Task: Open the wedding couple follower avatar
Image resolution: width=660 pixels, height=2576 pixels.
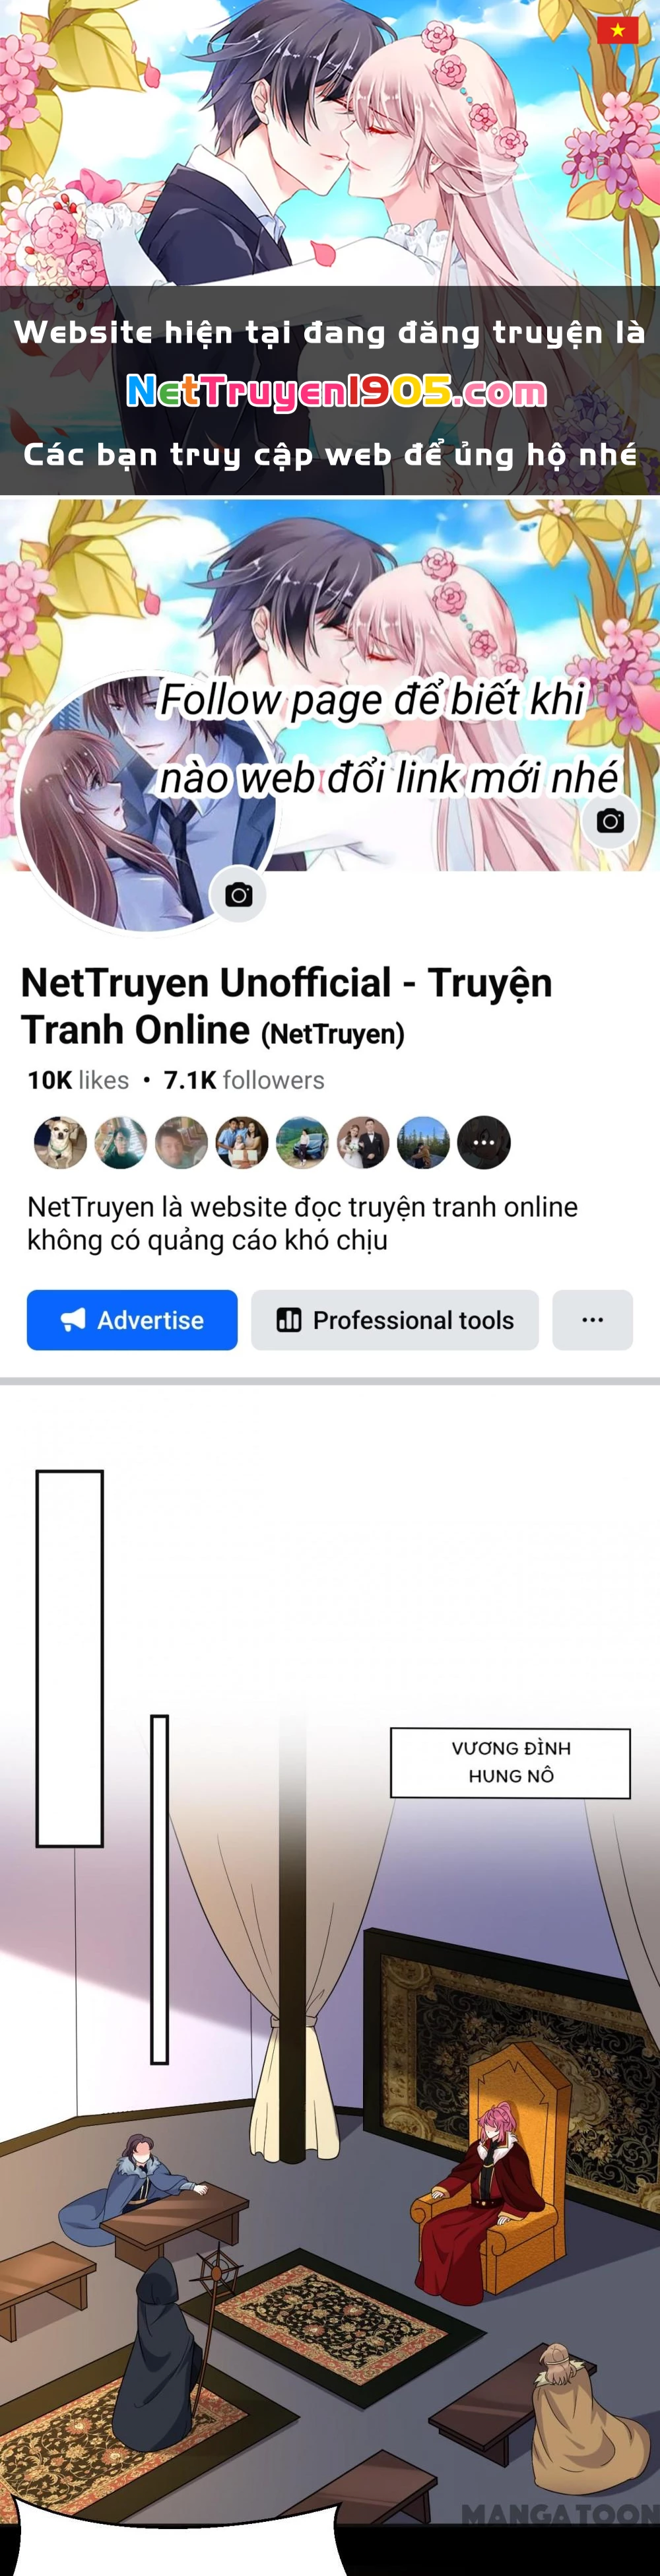Action: click(x=363, y=1142)
